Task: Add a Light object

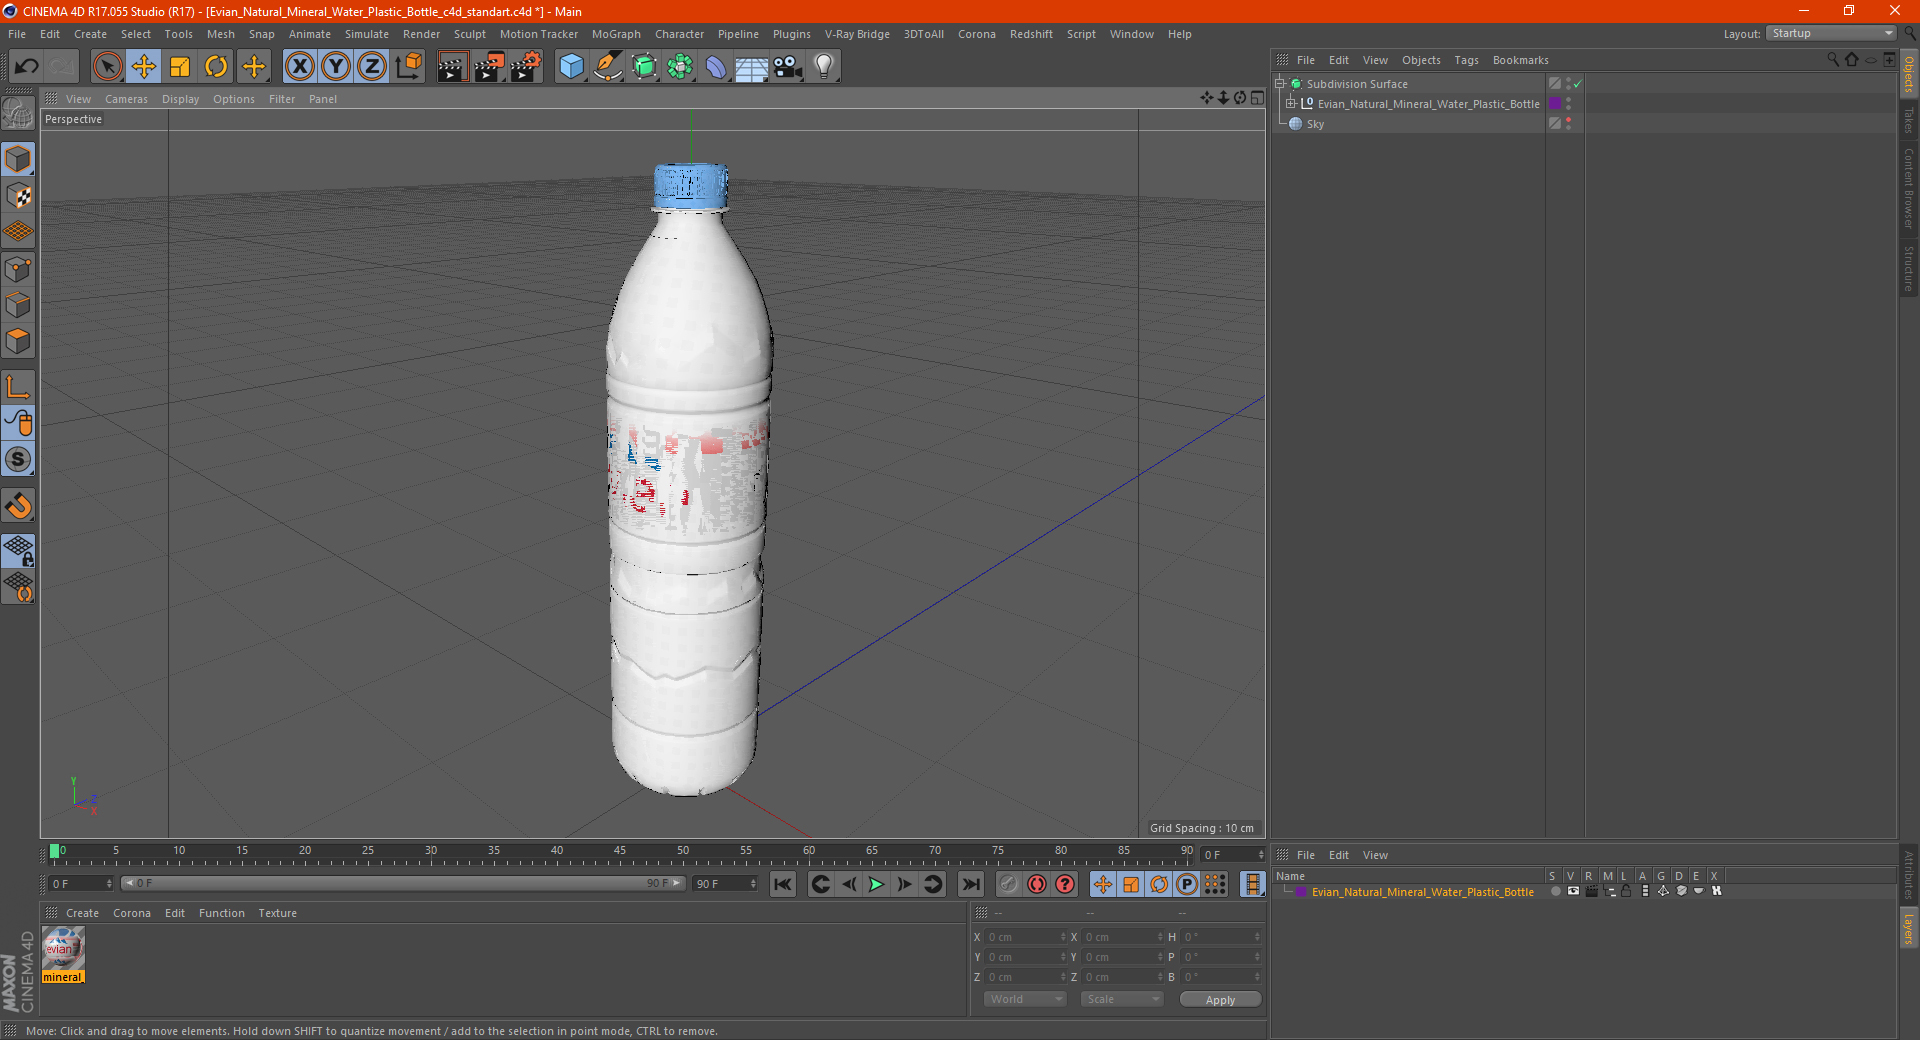Action: pos(824,67)
